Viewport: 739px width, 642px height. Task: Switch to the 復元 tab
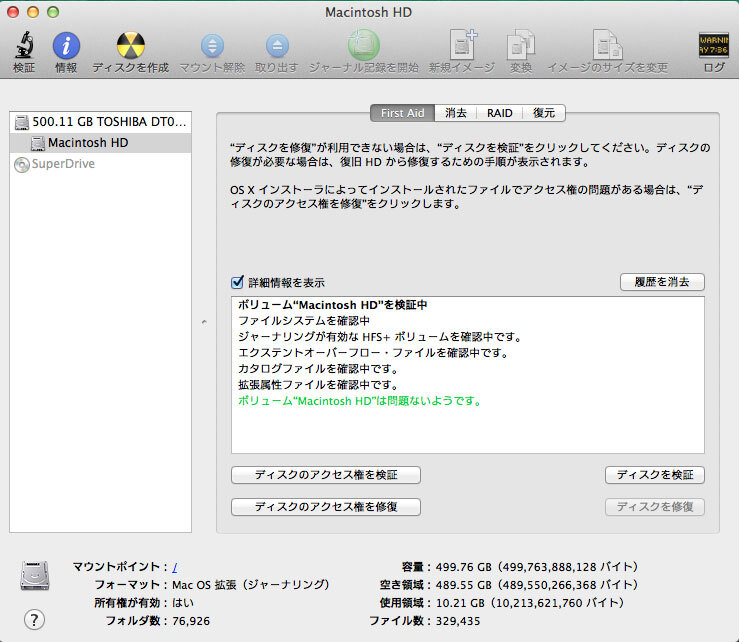point(544,113)
